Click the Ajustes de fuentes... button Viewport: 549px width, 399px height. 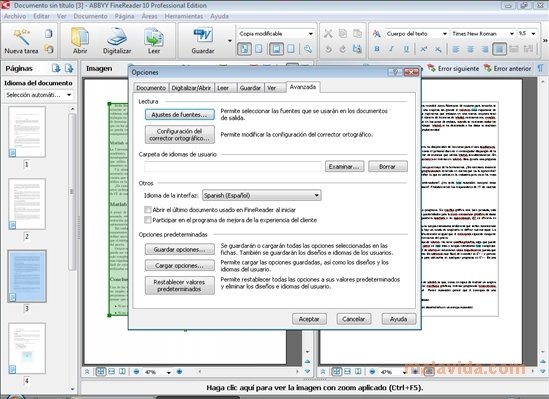coord(180,114)
